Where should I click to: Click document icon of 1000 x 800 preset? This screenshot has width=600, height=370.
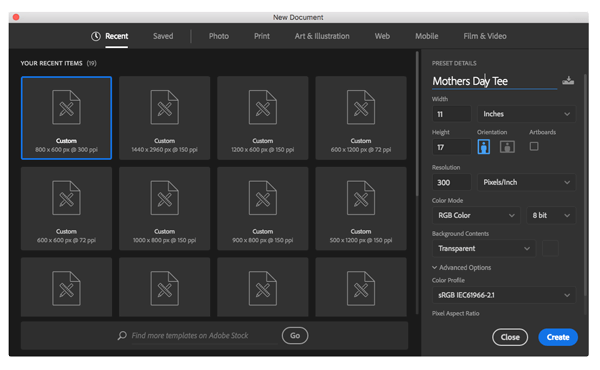click(165, 198)
